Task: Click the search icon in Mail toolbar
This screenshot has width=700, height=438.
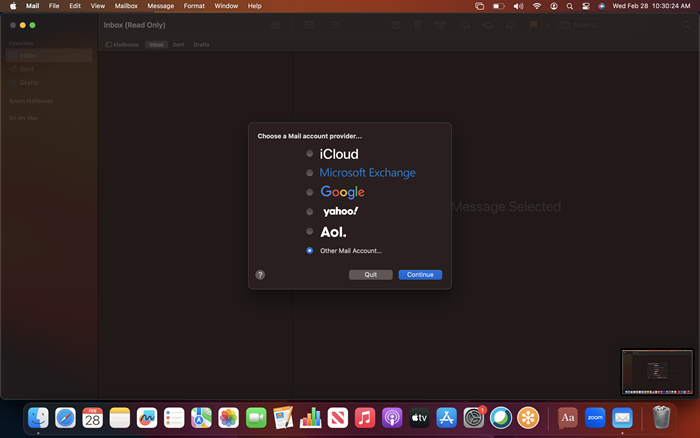Action: [686, 25]
